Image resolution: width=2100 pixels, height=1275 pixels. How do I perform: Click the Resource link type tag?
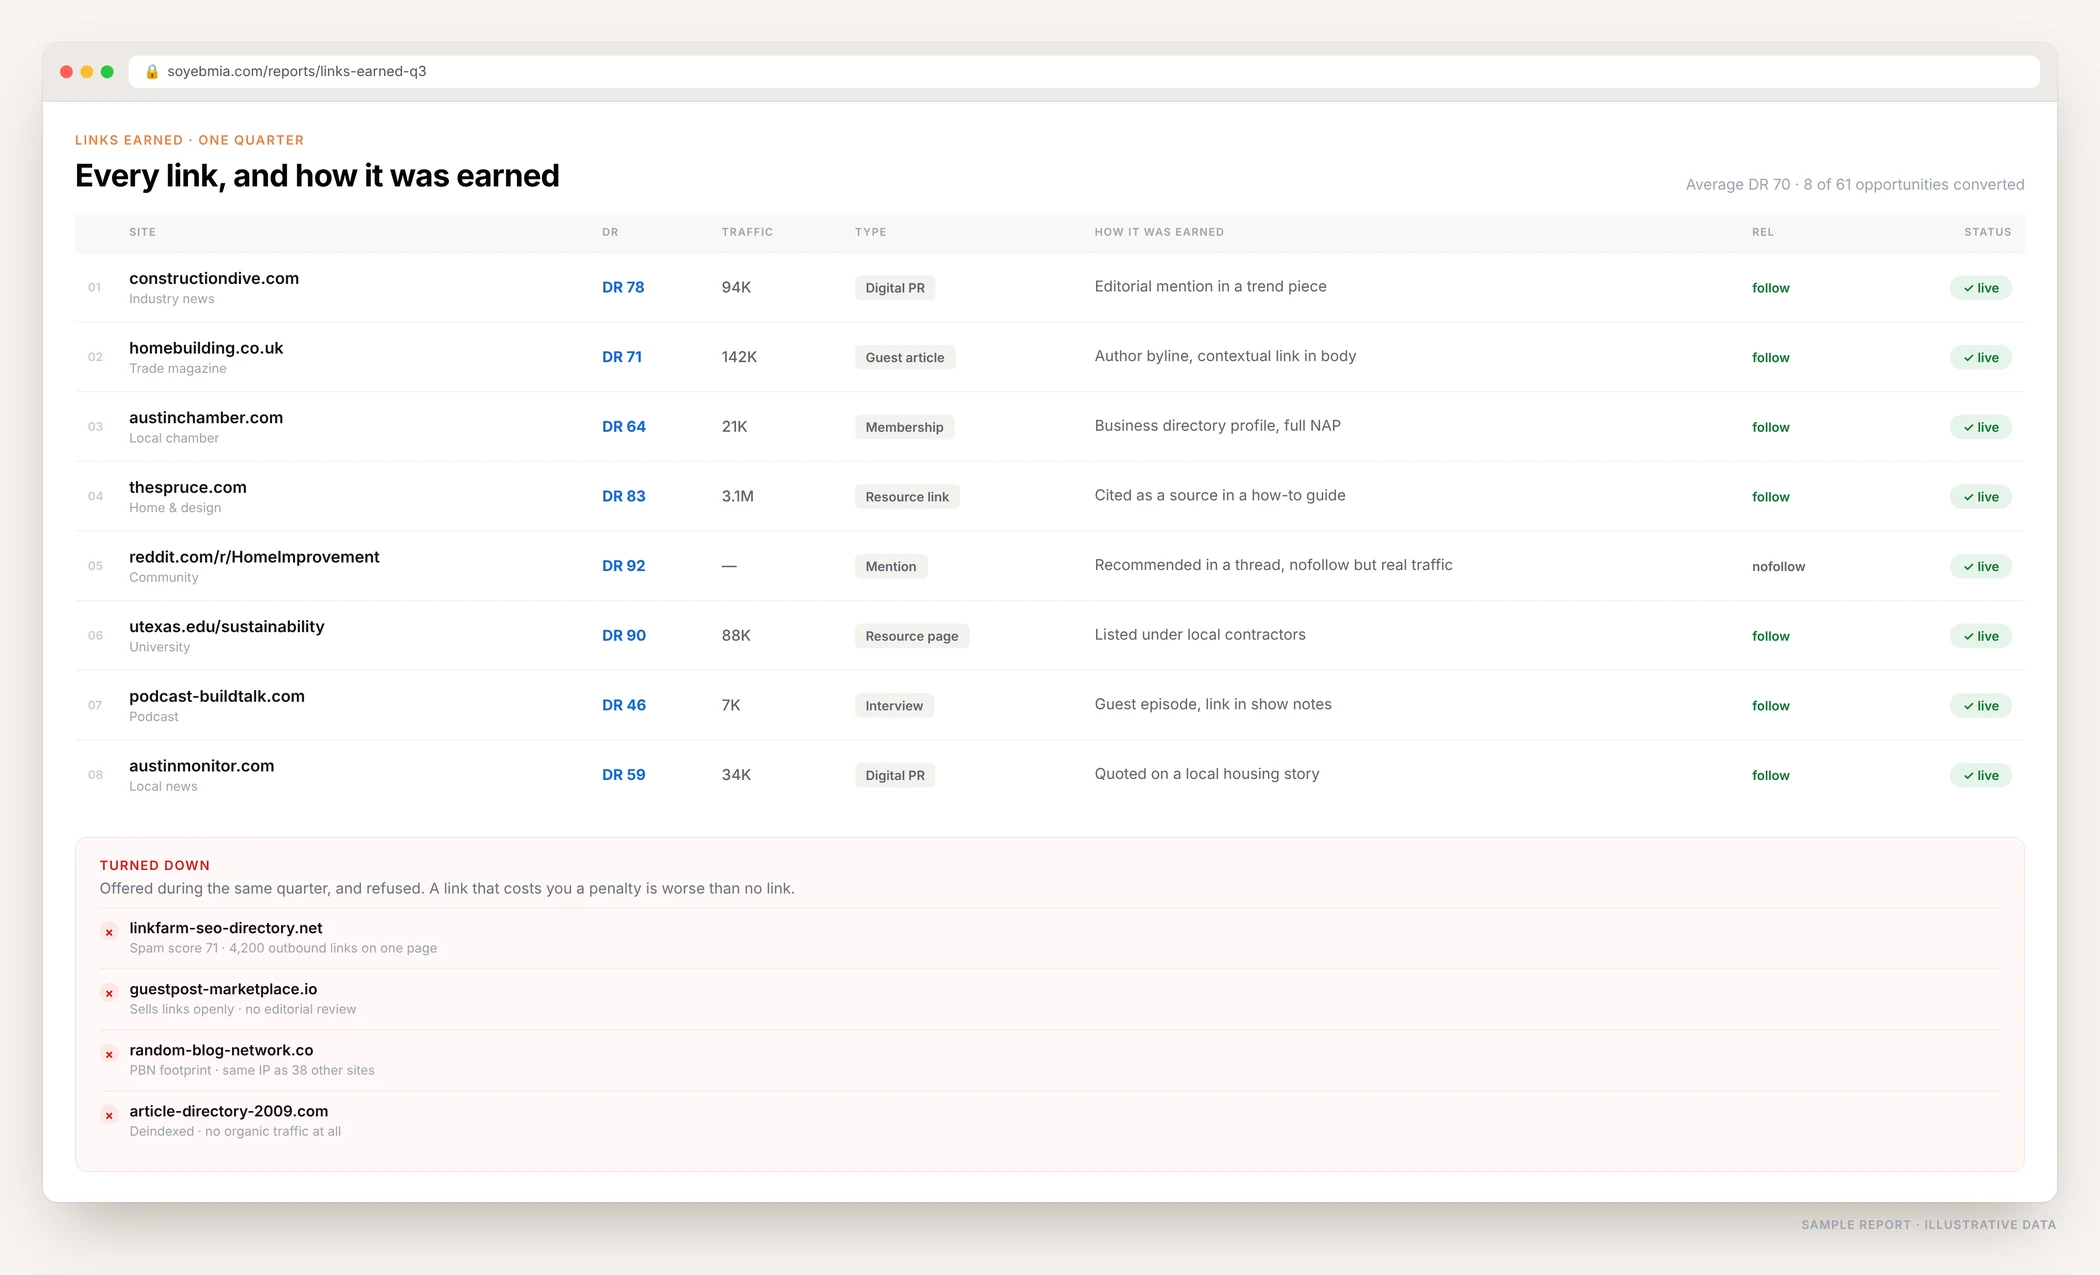click(x=907, y=497)
